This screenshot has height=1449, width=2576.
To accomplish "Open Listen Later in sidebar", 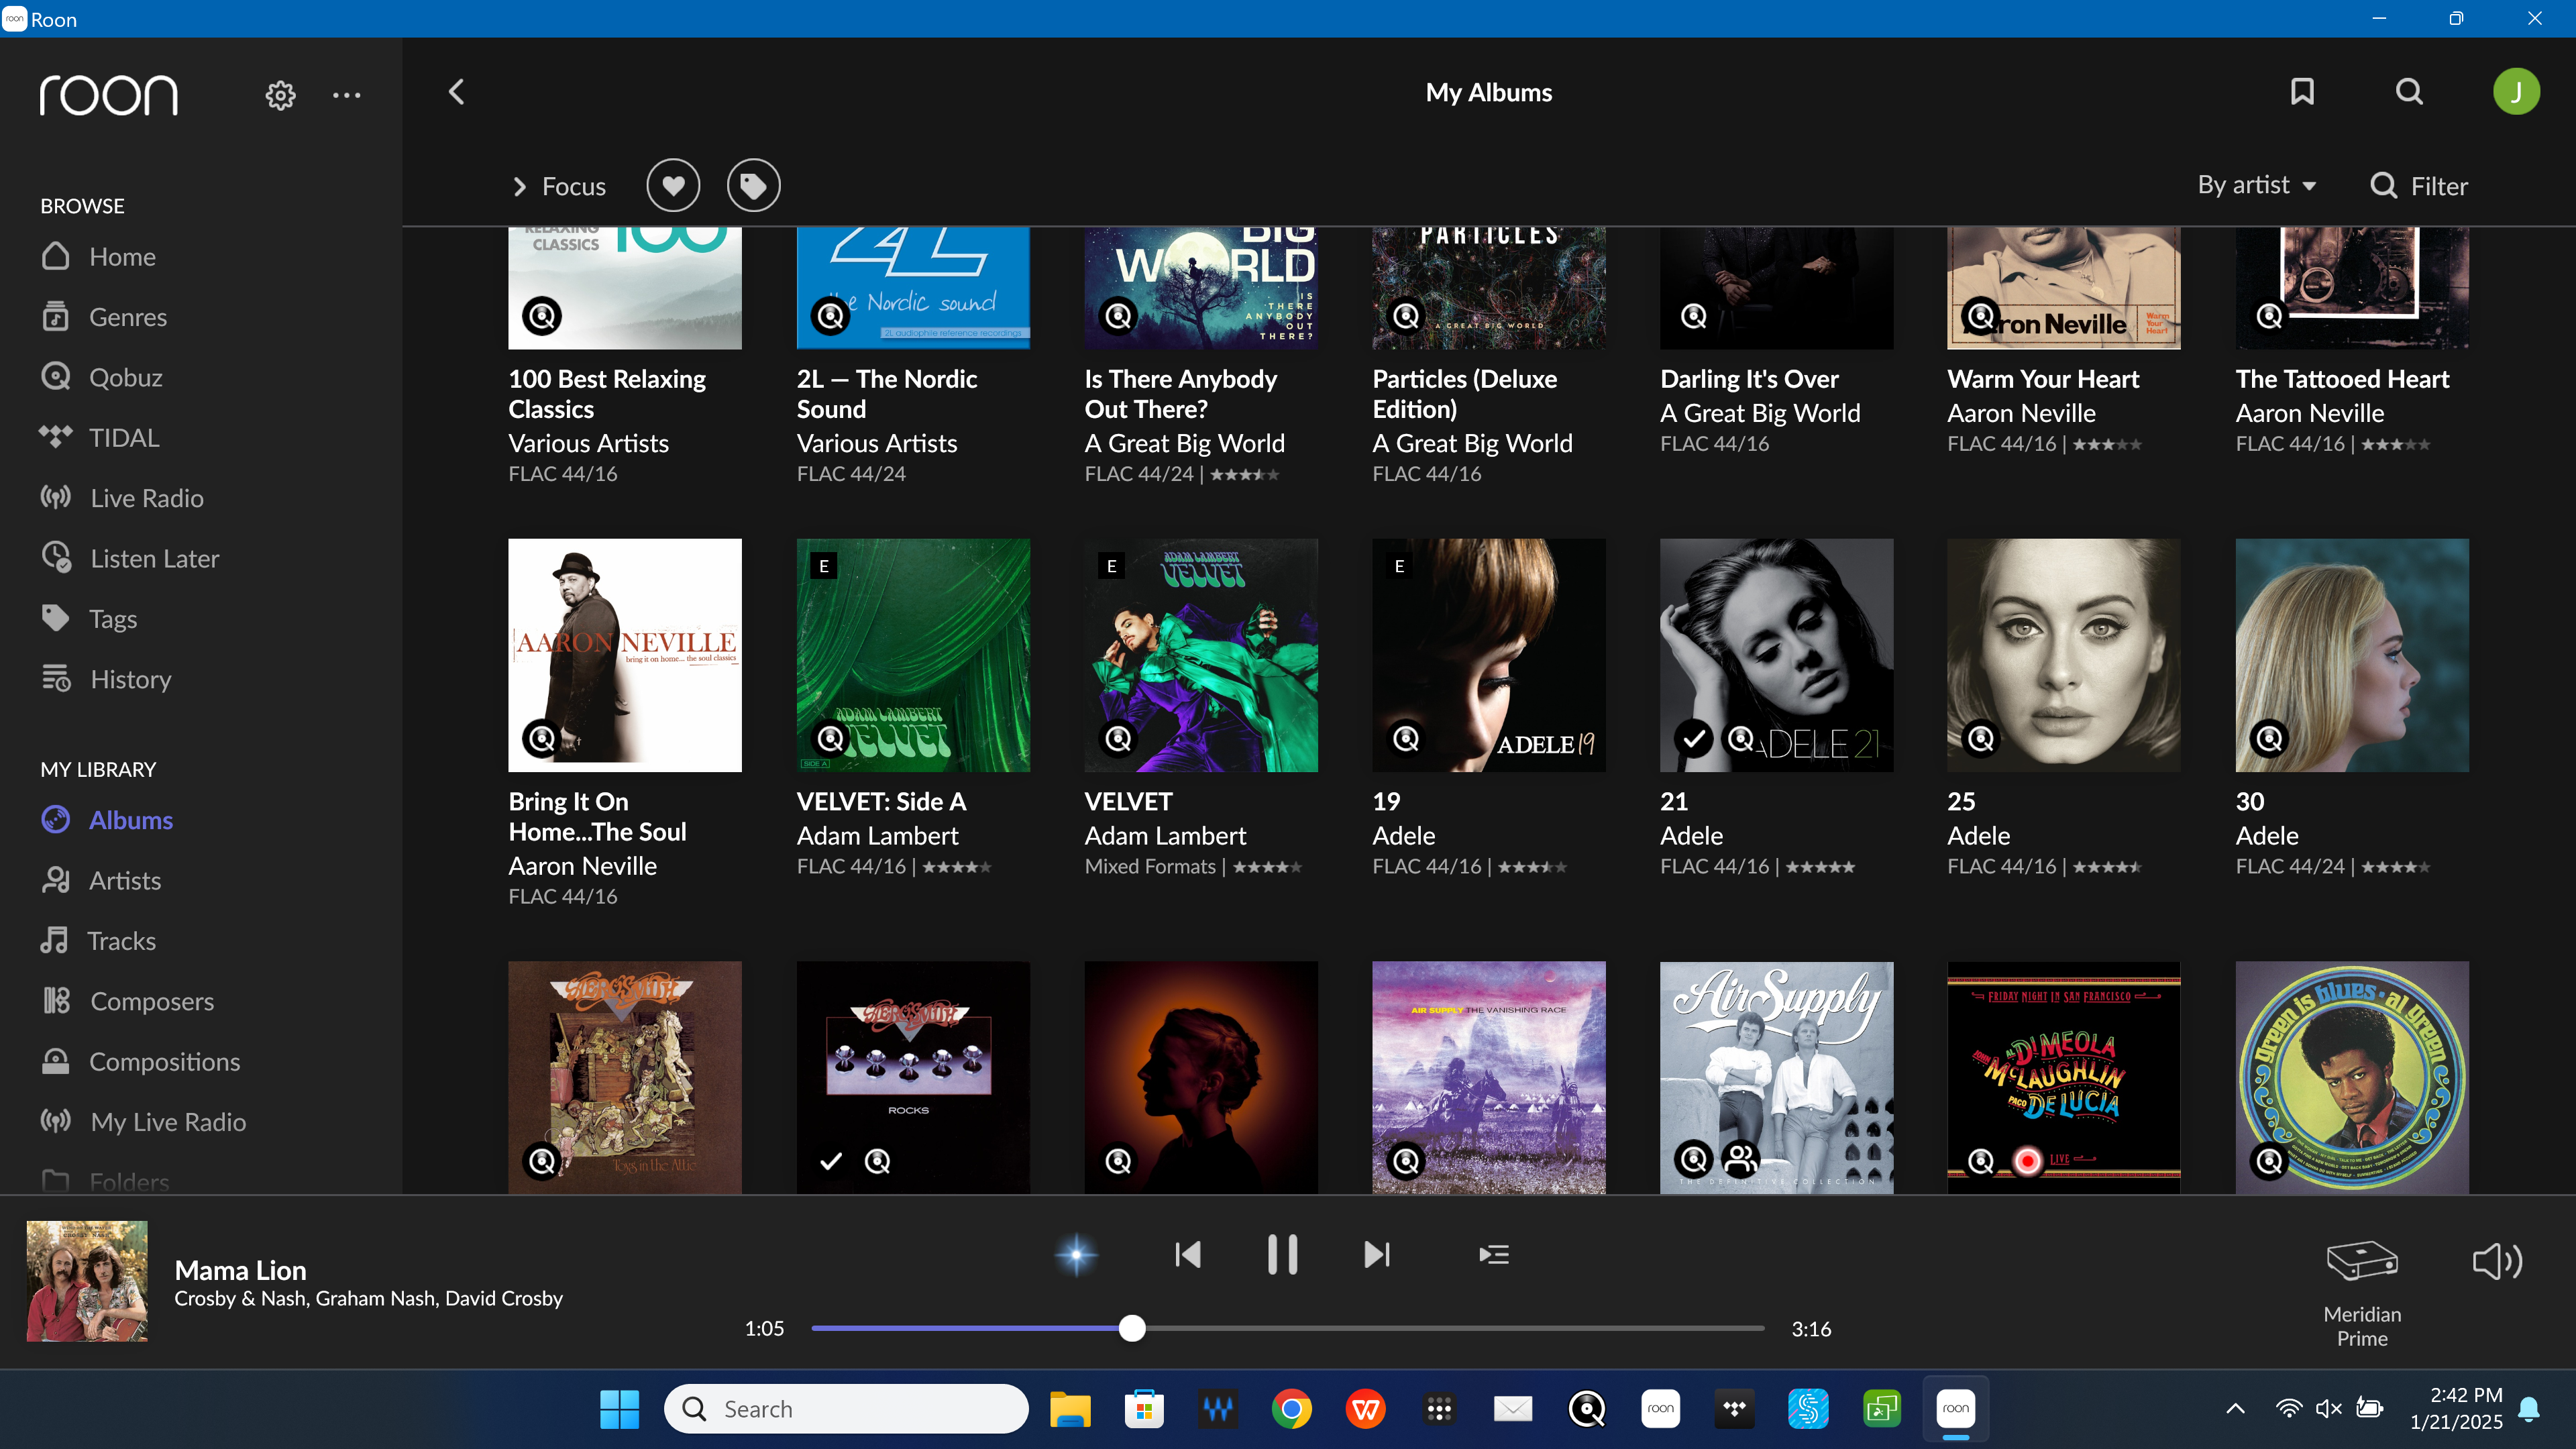I will 130,559.
